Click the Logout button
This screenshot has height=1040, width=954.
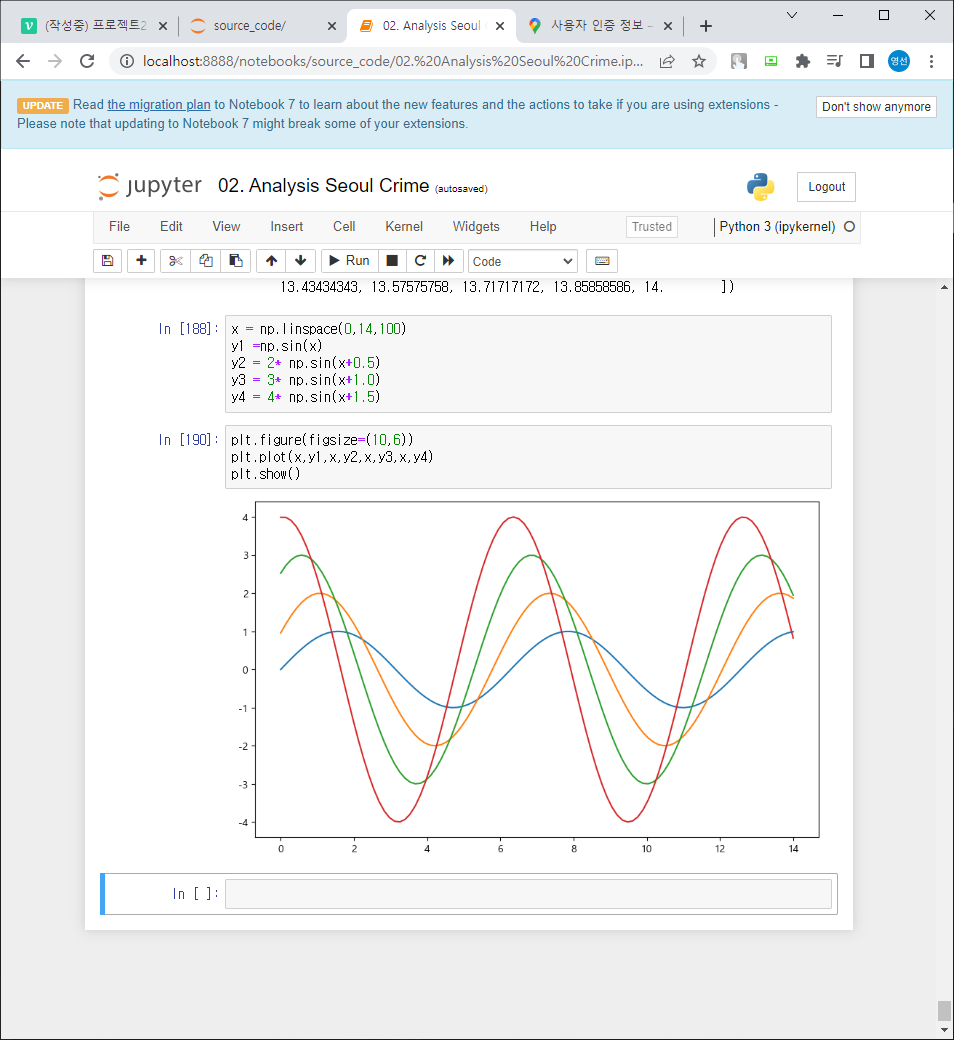coord(826,187)
